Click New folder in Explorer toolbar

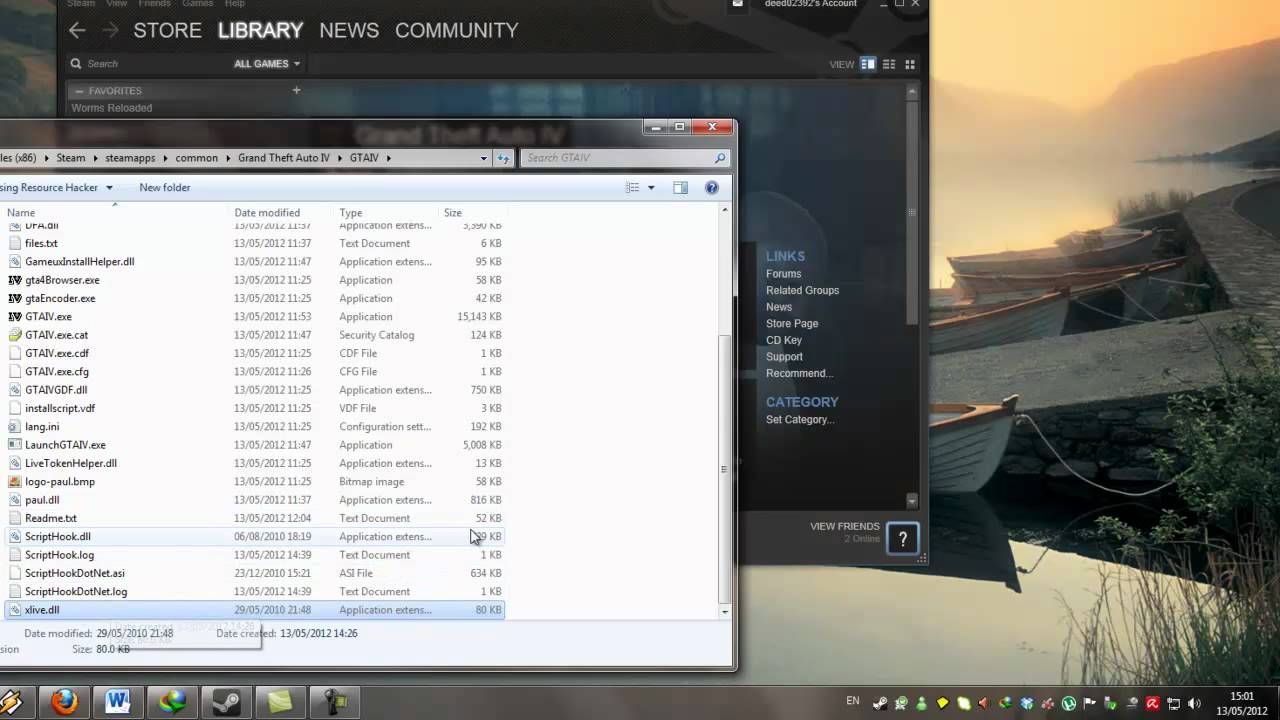[165, 188]
